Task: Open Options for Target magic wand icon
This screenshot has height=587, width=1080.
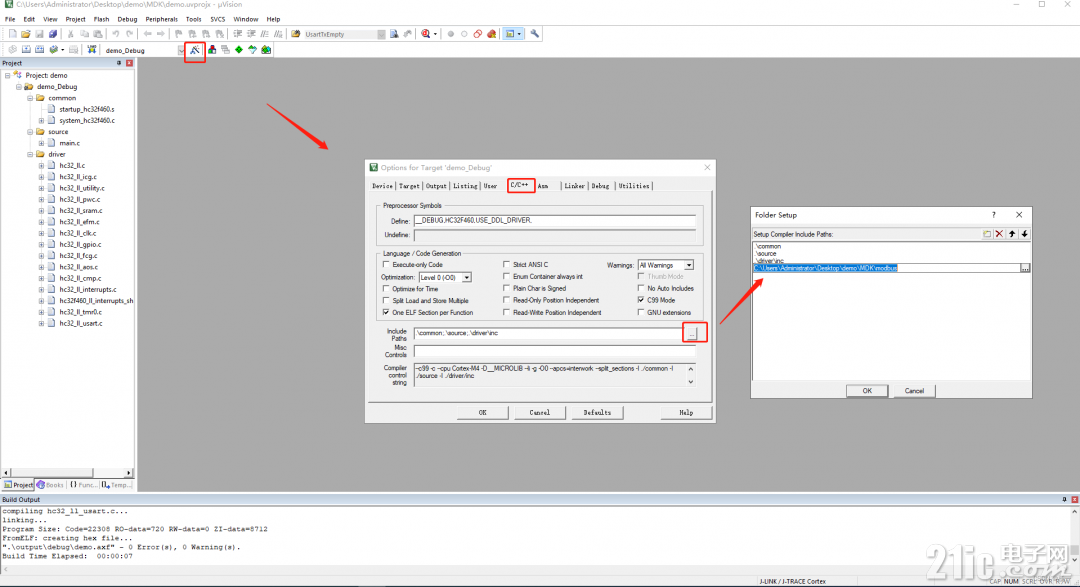Action: coord(195,50)
